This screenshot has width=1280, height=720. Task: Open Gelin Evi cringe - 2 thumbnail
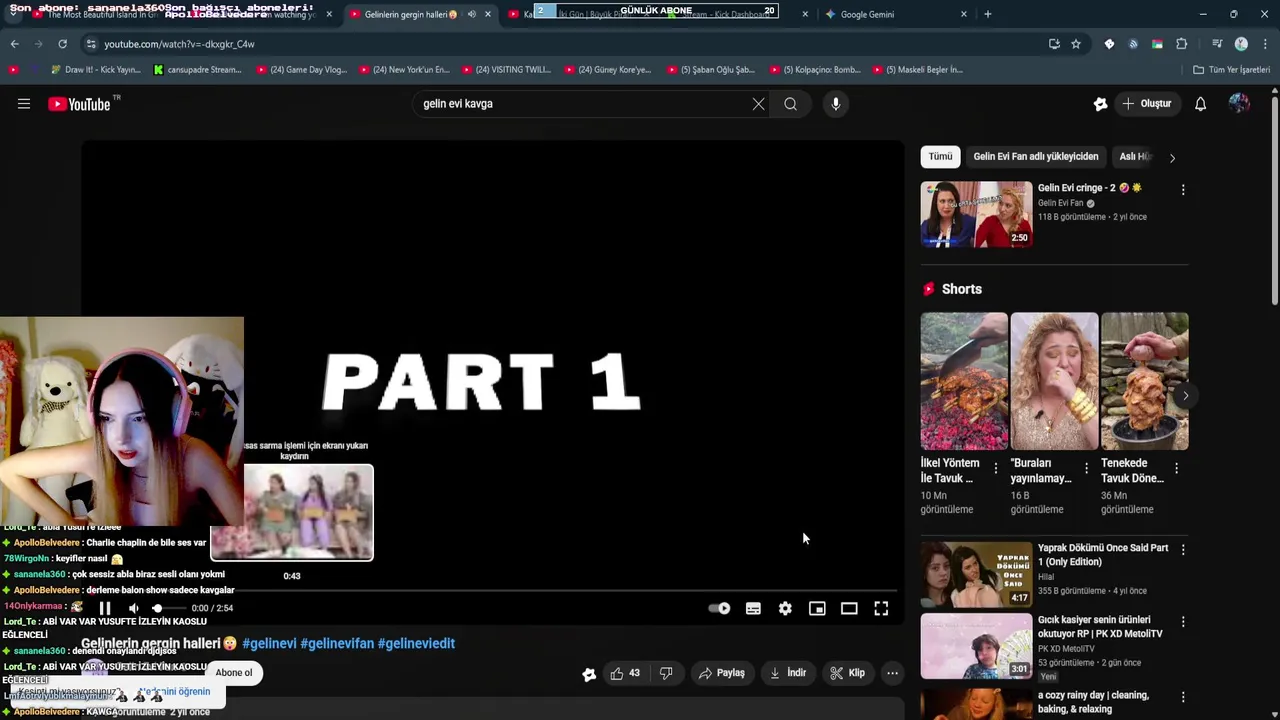pos(976,214)
